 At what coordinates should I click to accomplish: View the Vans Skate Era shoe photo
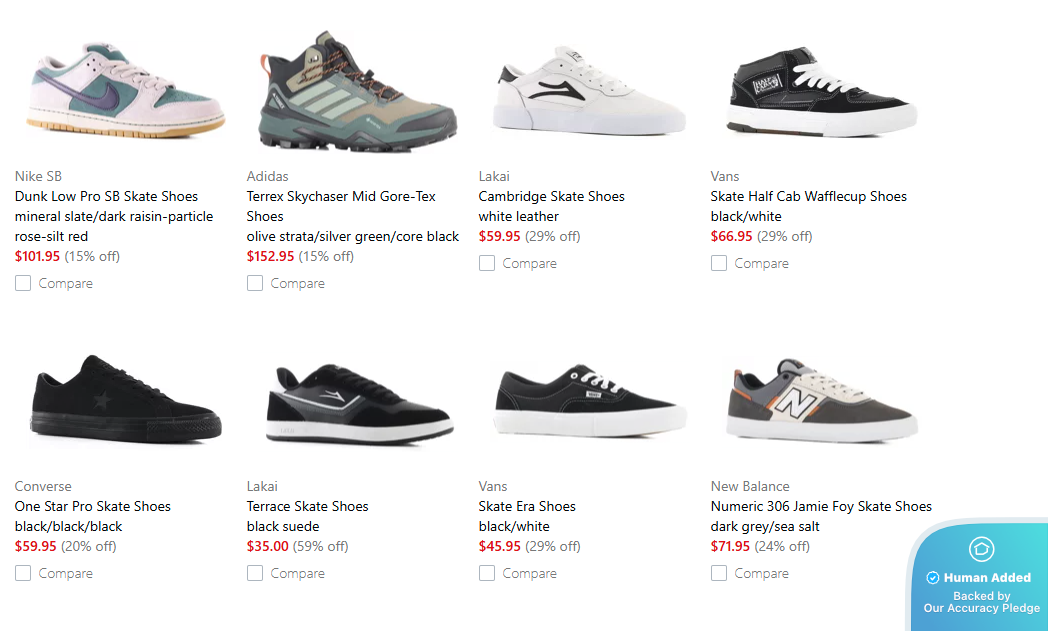click(x=590, y=401)
